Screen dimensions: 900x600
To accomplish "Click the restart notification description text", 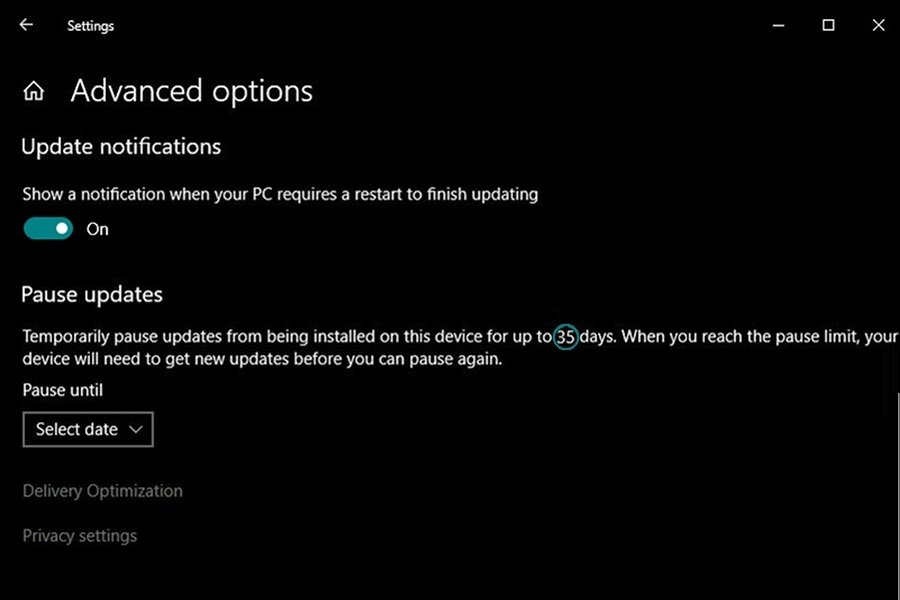I will 280,194.
